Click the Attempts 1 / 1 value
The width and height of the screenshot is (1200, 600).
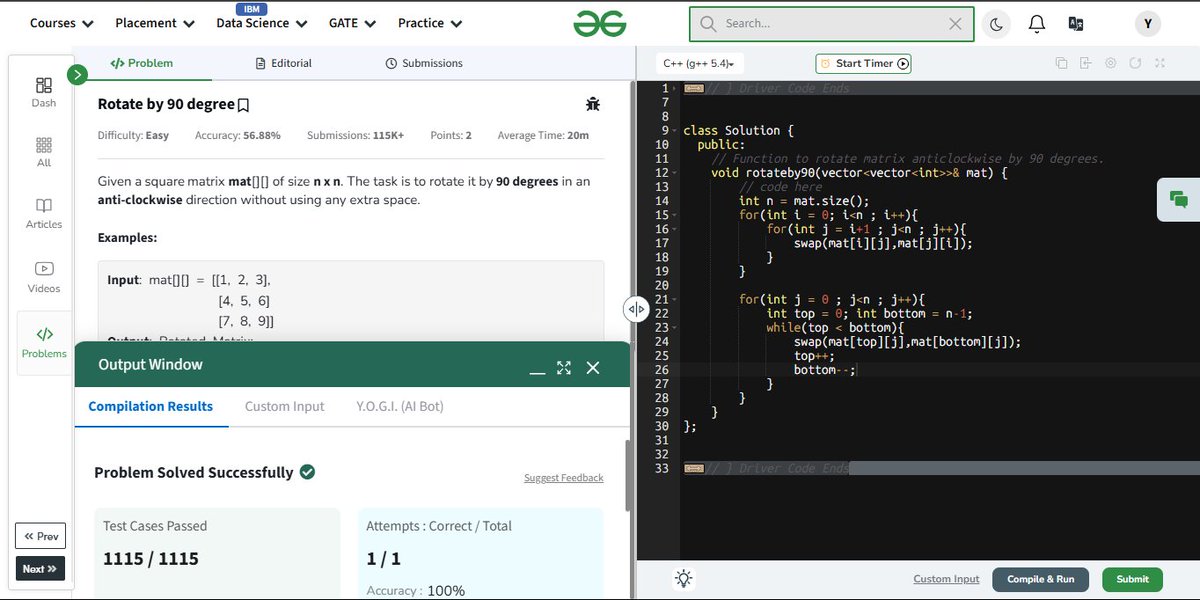[x=383, y=559]
